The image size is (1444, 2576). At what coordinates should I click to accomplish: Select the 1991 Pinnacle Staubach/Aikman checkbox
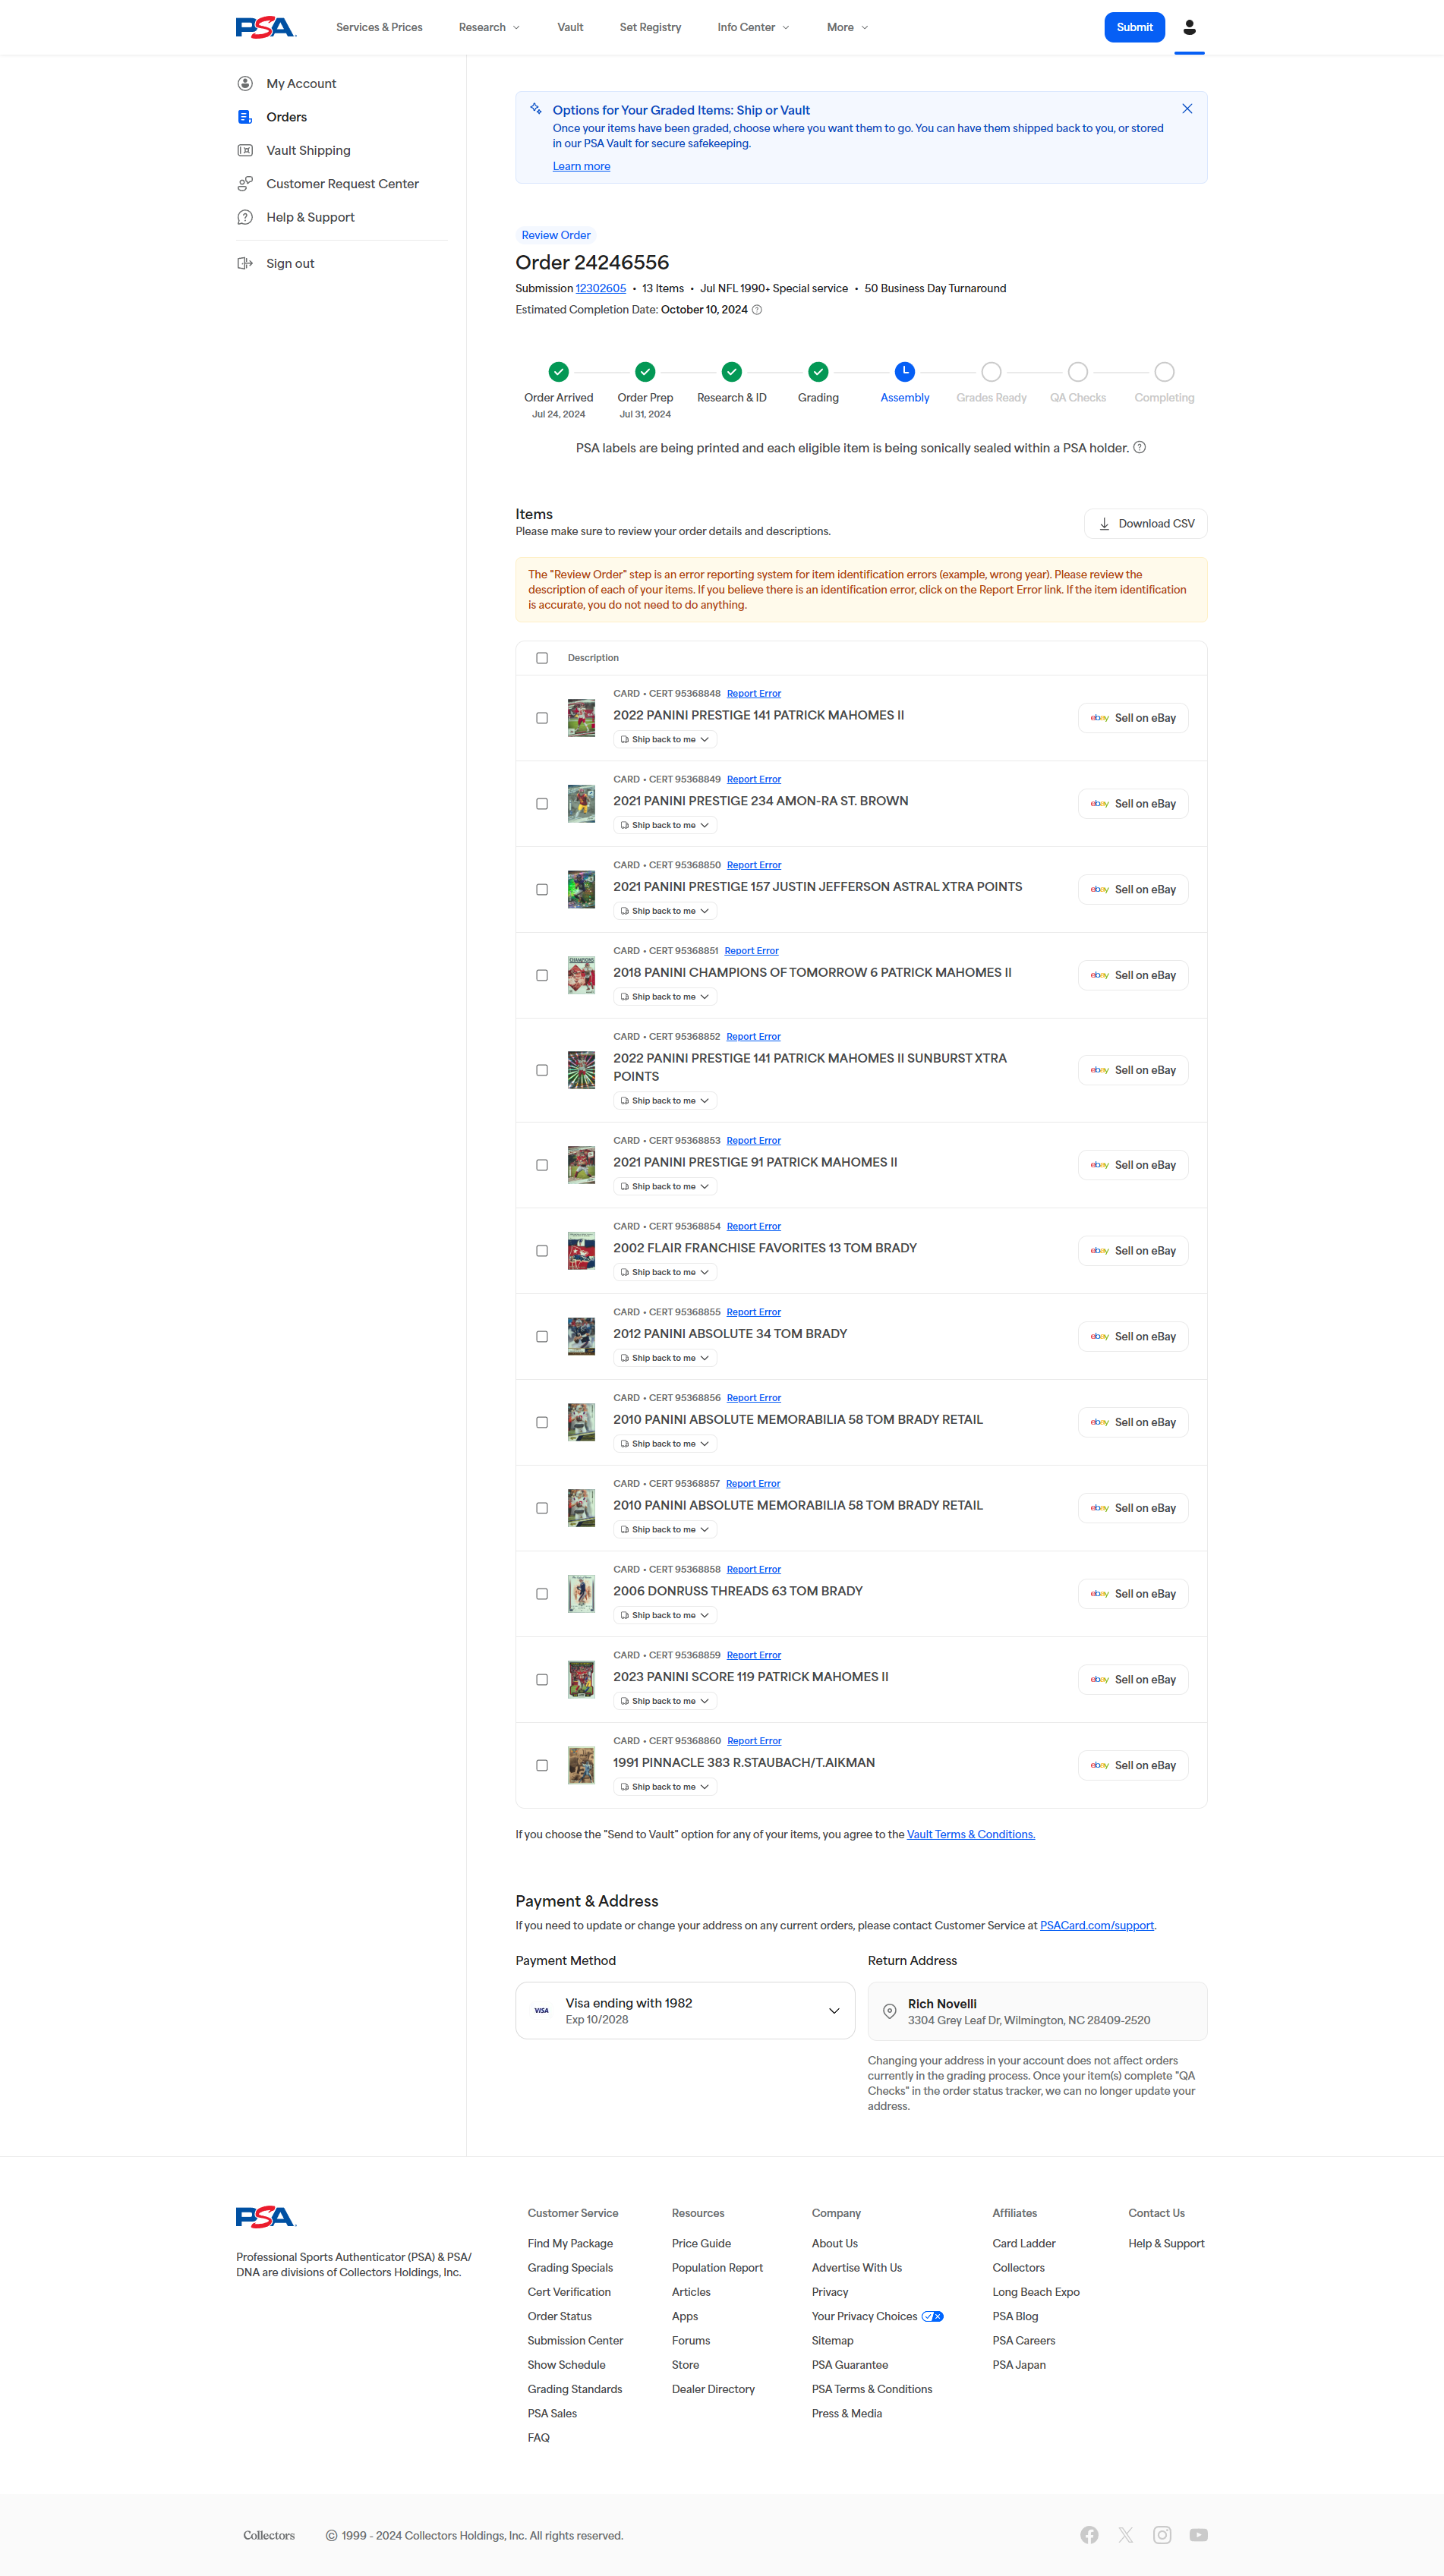pos(542,1765)
